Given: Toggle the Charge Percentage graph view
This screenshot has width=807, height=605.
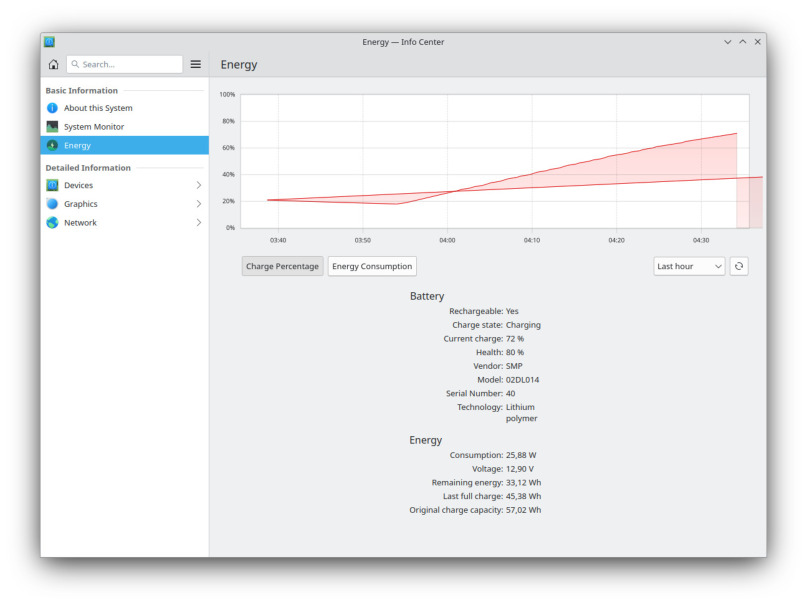Looking at the screenshot, I should click(282, 266).
